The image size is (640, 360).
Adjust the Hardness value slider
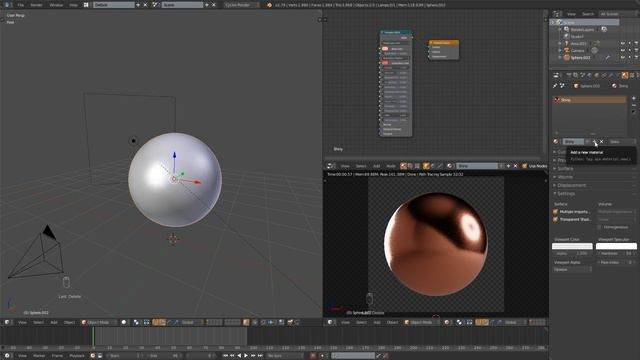coord(616,253)
